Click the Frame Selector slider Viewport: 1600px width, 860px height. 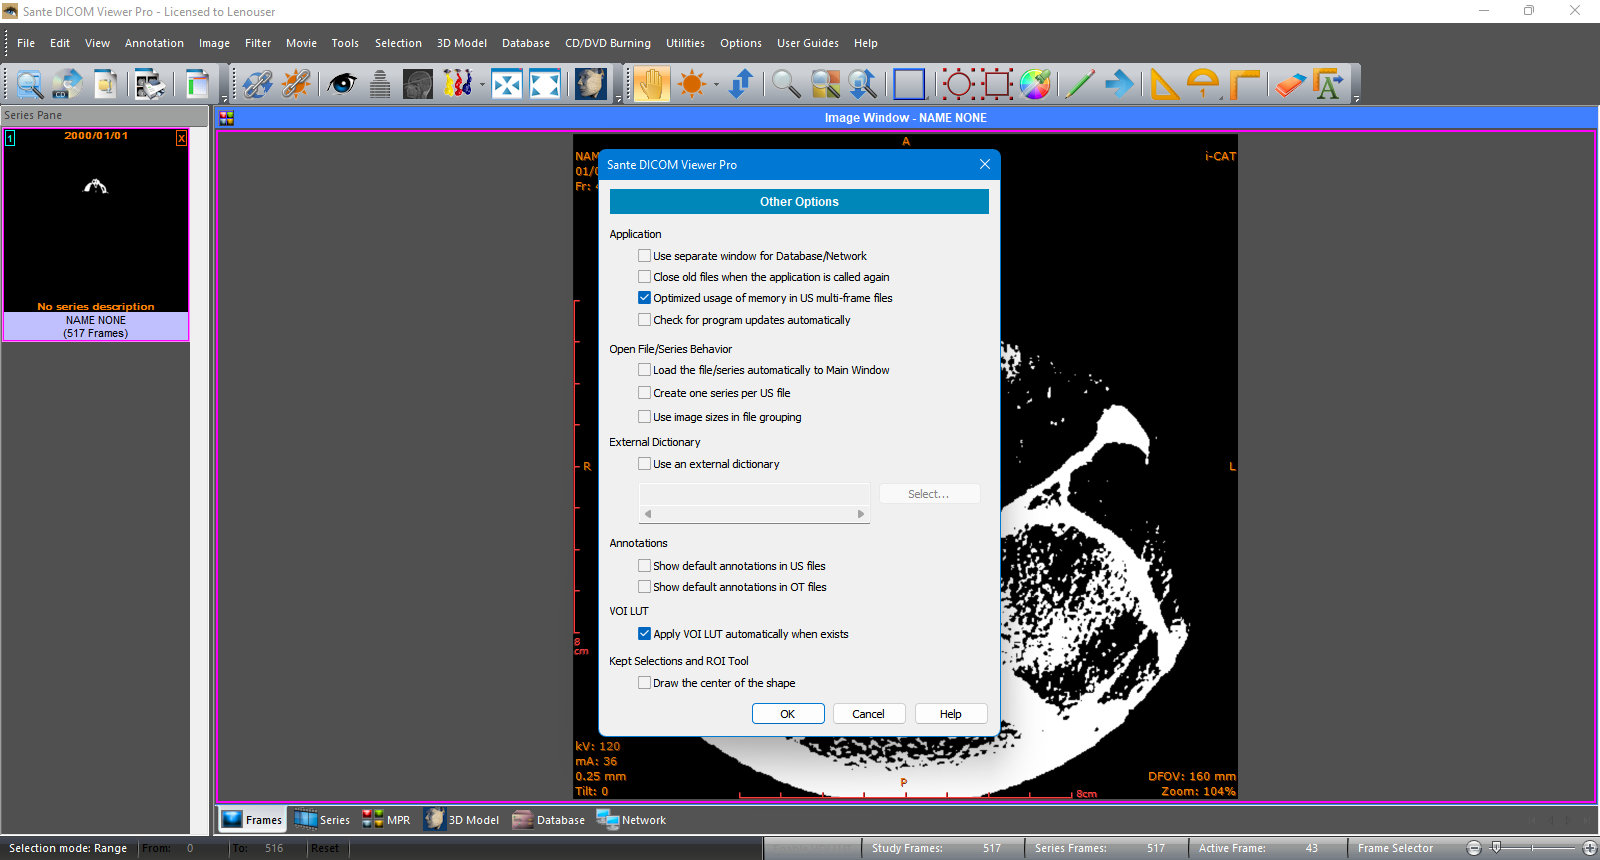[1531, 848]
